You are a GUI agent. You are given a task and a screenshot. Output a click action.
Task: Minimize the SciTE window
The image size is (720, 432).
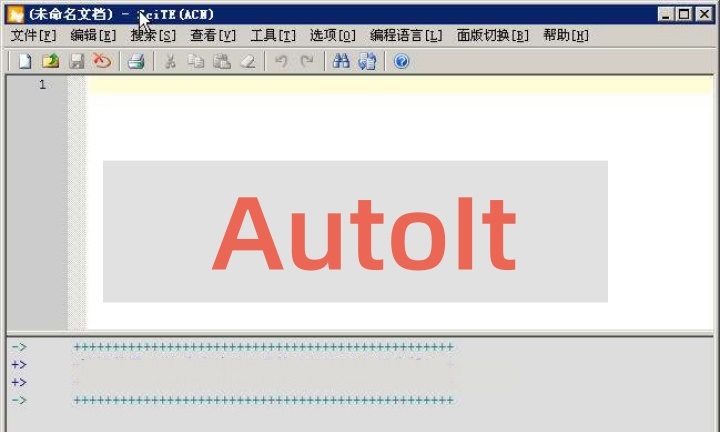coord(665,15)
